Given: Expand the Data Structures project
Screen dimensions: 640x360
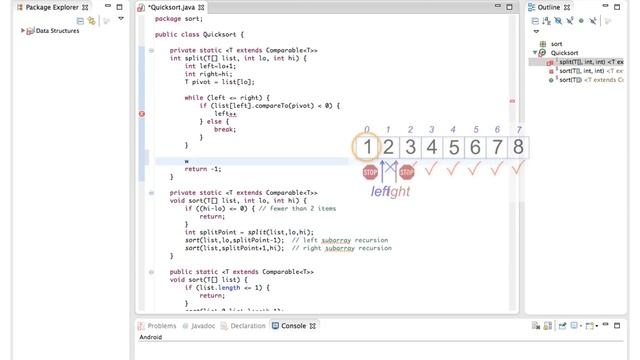Looking at the screenshot, I should 23,31.
